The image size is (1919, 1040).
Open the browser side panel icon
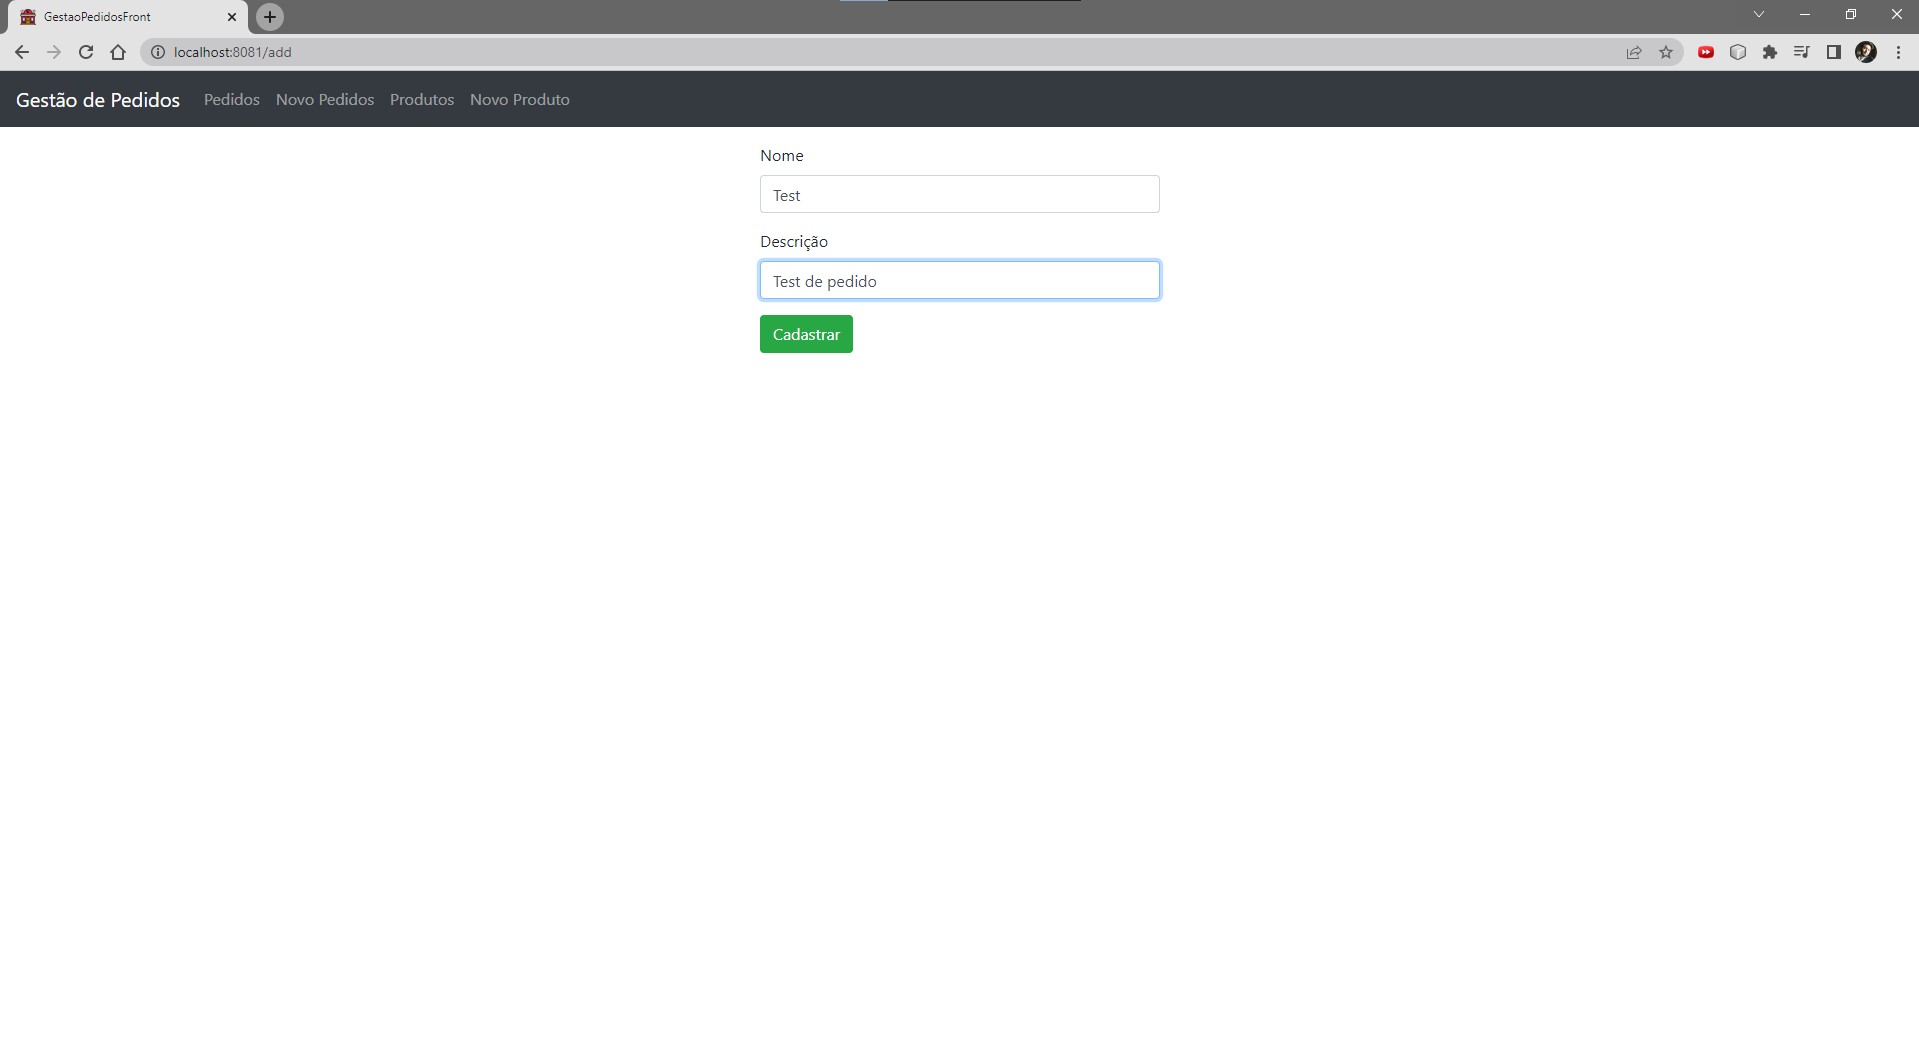[1833, 52]
